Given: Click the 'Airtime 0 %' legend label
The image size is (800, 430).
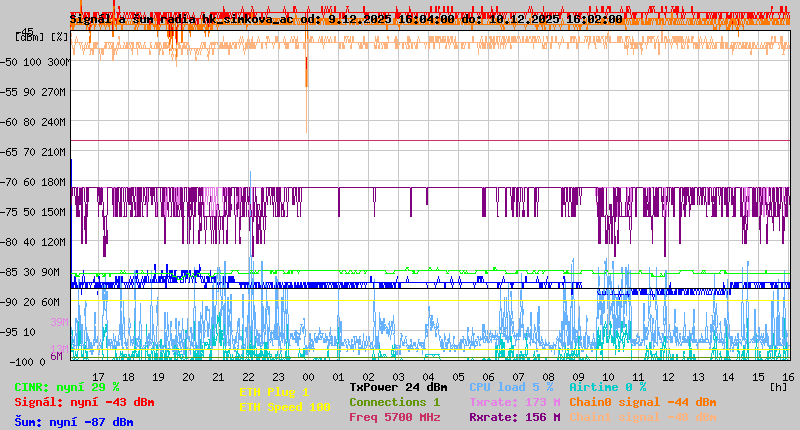Looking at the screenshot, I should [x=608, y=387].
